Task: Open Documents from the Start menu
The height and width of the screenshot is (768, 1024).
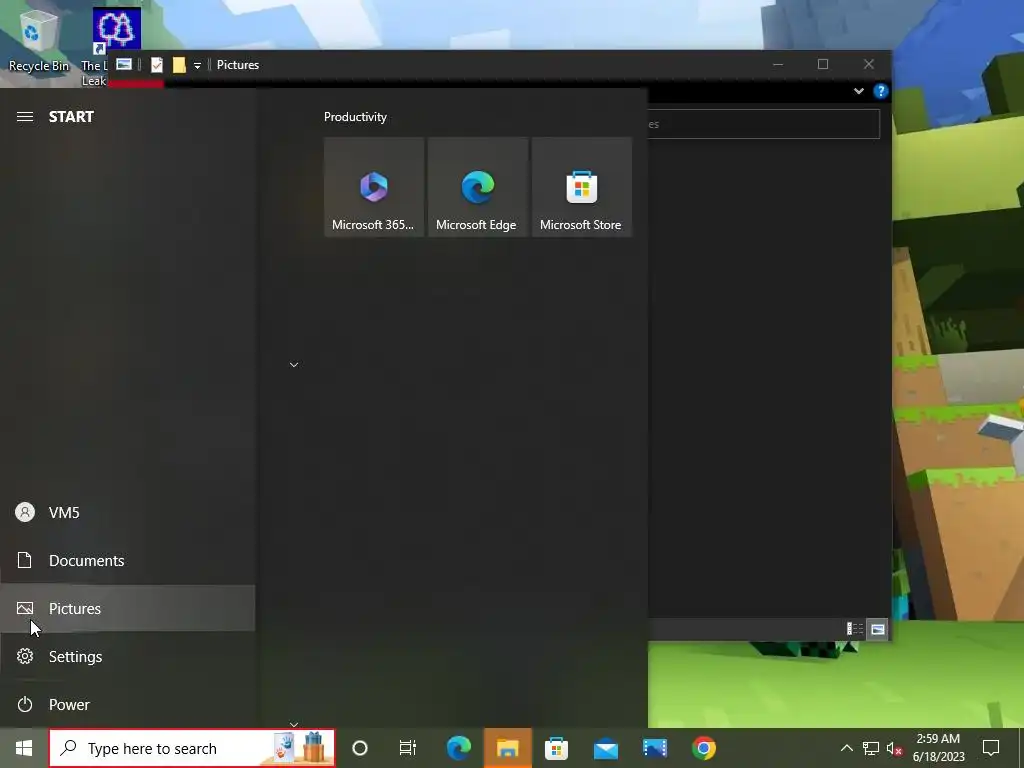Action: [127, 560]
